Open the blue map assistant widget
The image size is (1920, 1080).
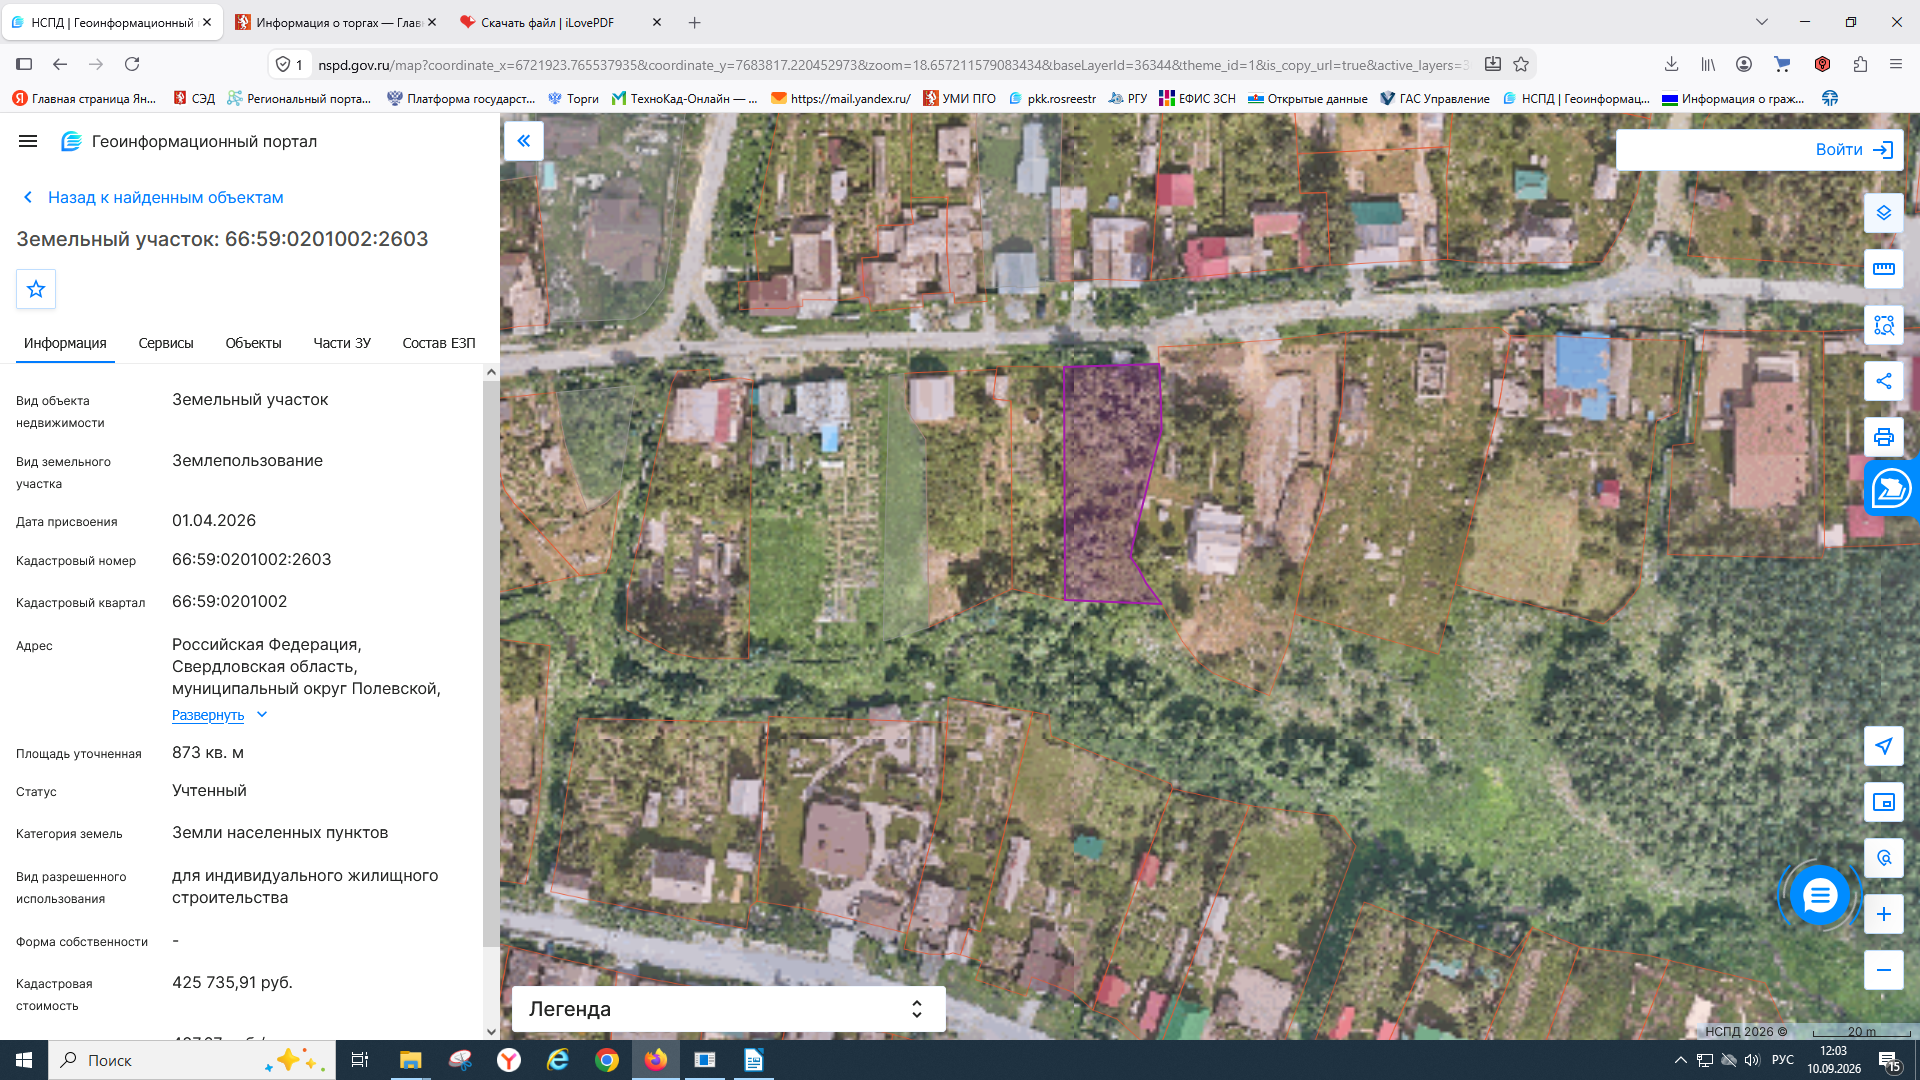(1891, 489)
